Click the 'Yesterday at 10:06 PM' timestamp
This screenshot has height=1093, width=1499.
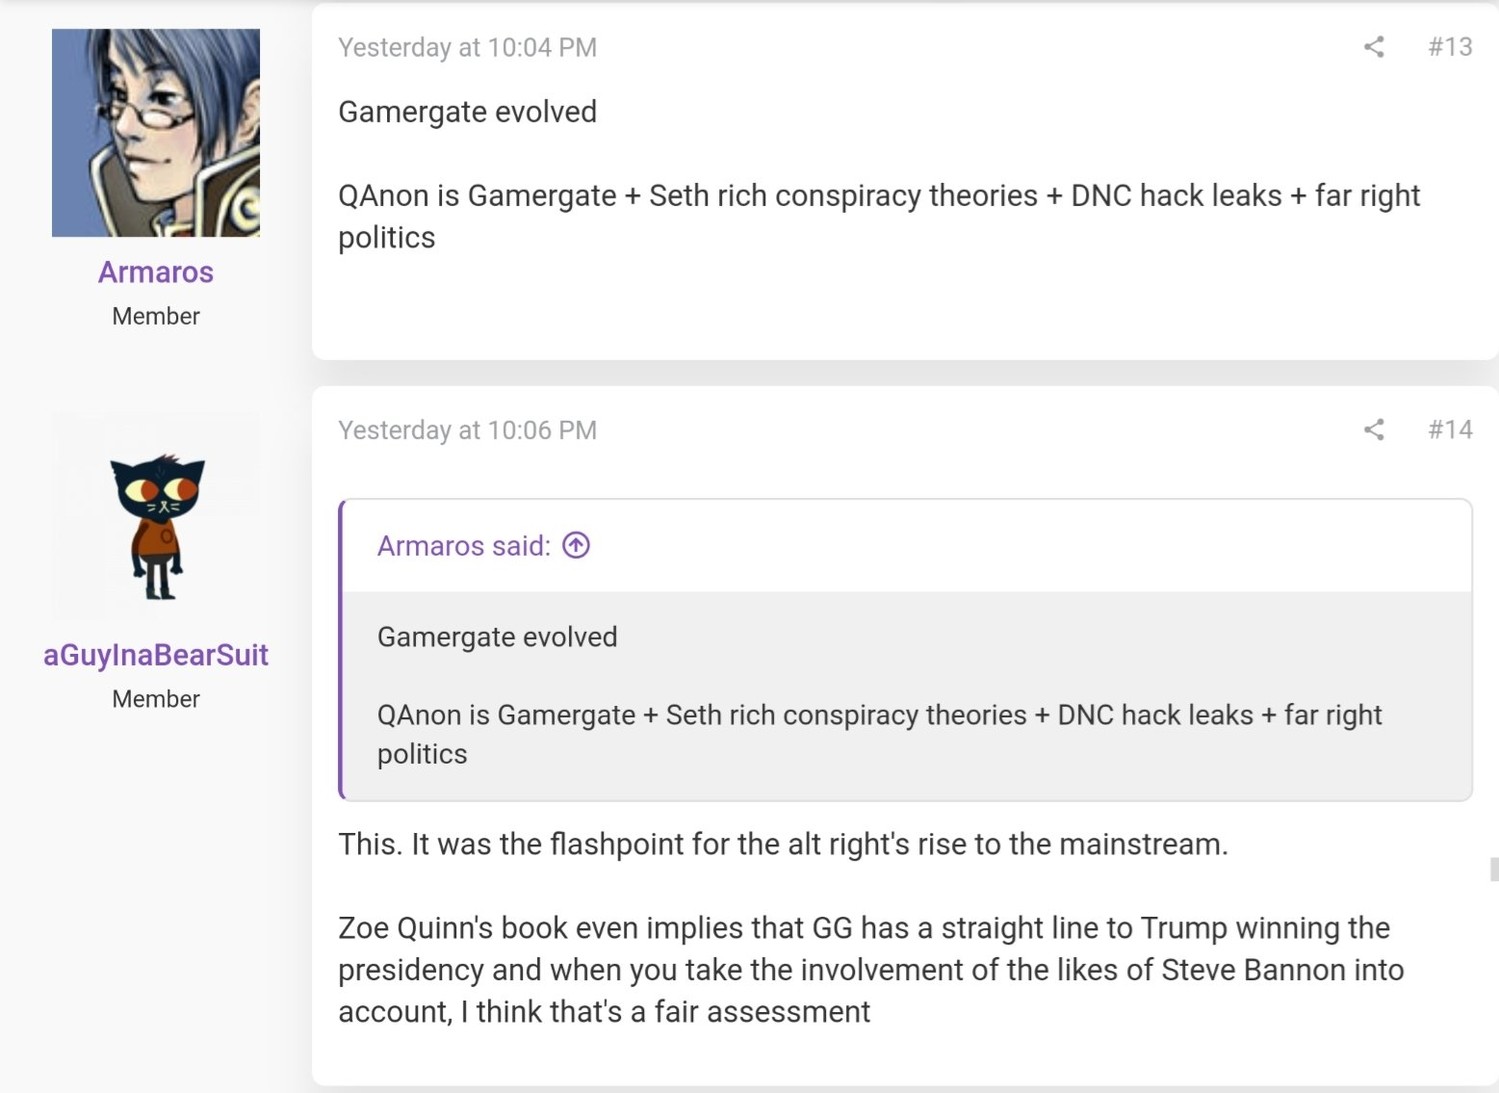click(467, 431)
